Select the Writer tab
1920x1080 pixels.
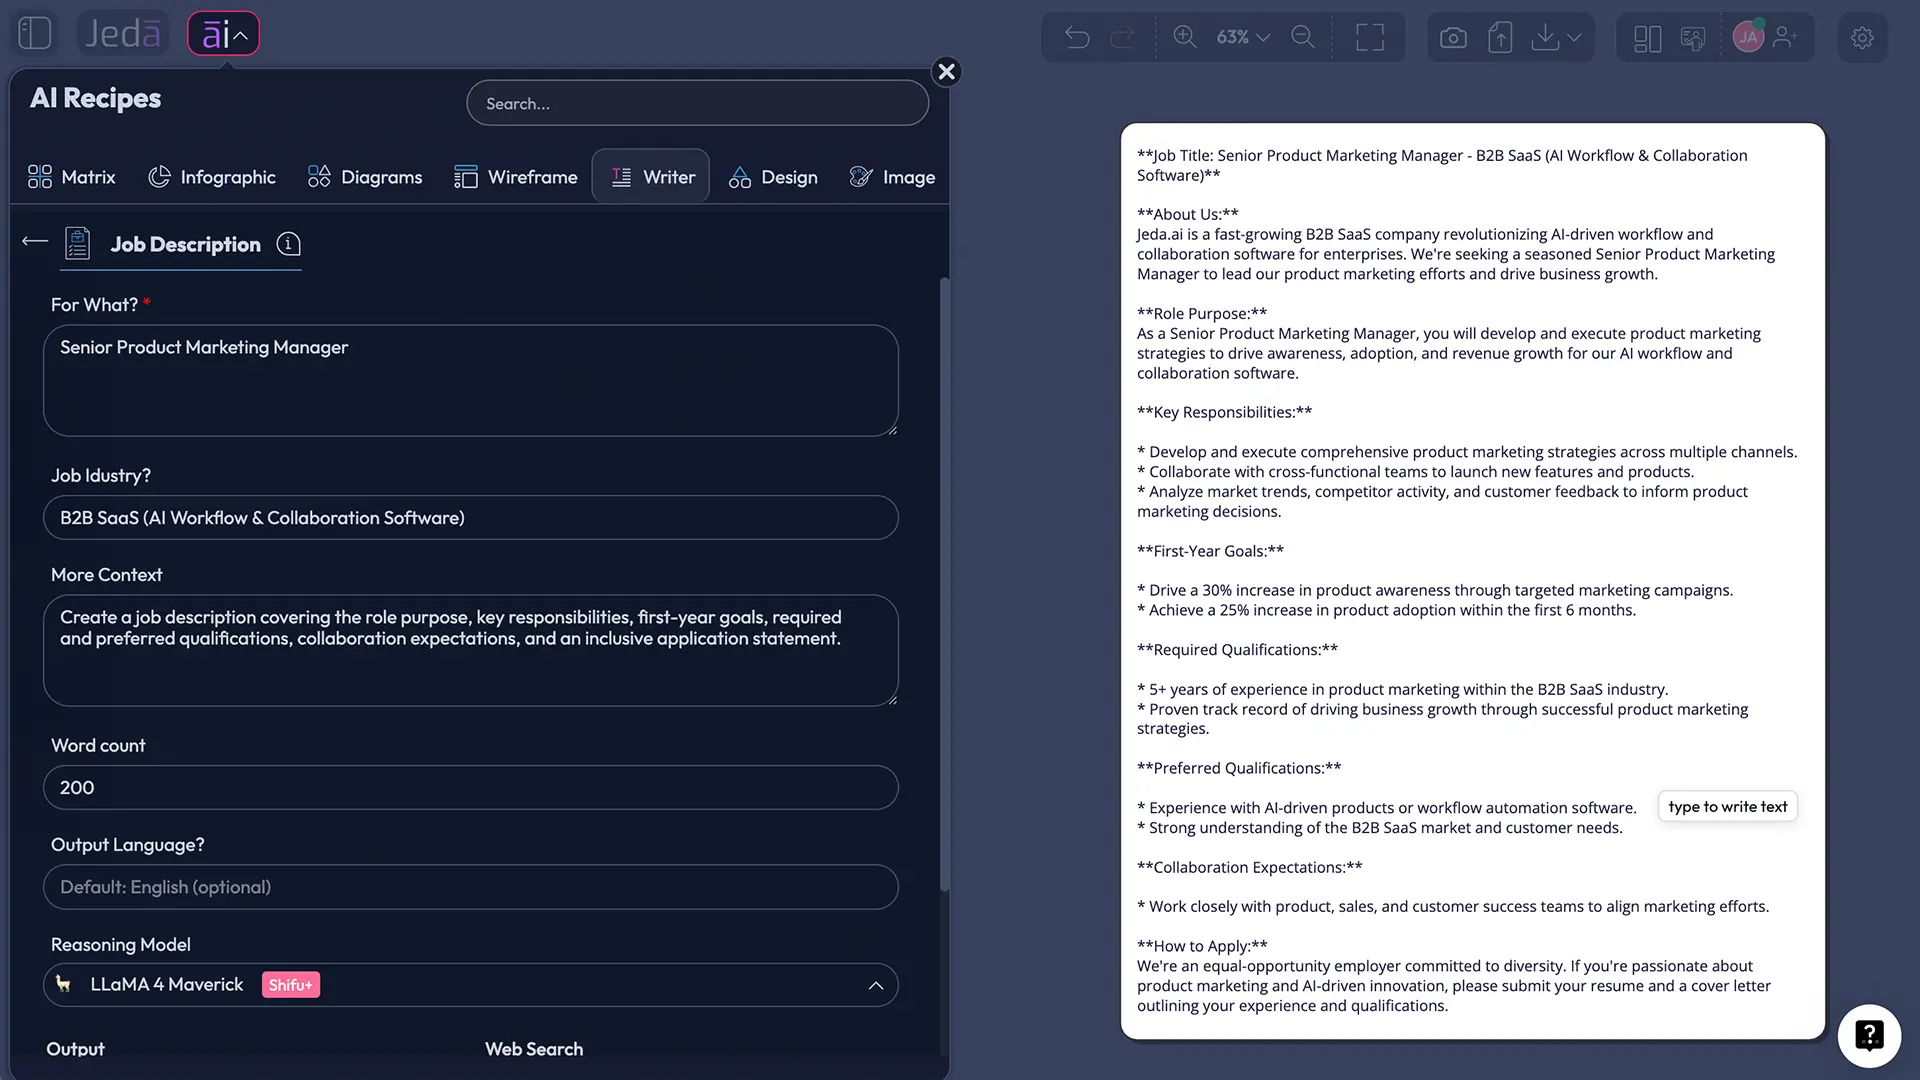(x=651, y=177)
